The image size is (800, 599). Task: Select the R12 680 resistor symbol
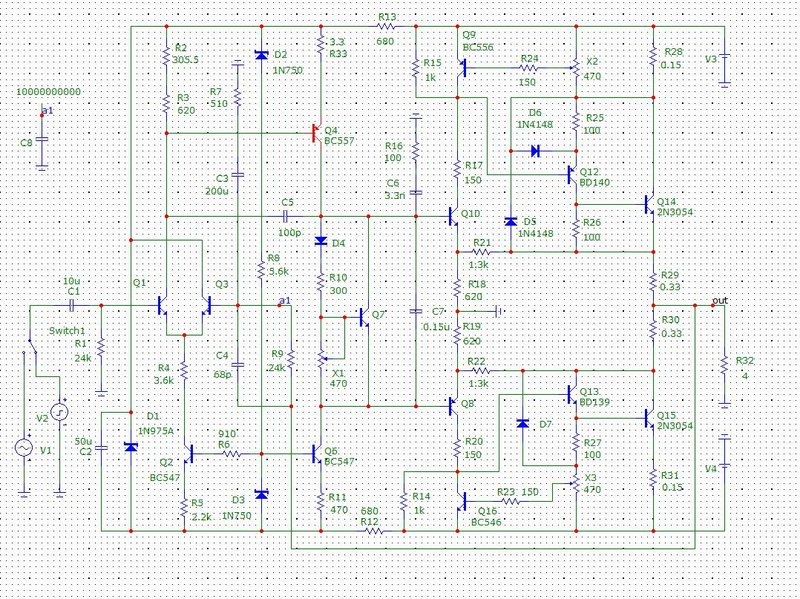374,531
